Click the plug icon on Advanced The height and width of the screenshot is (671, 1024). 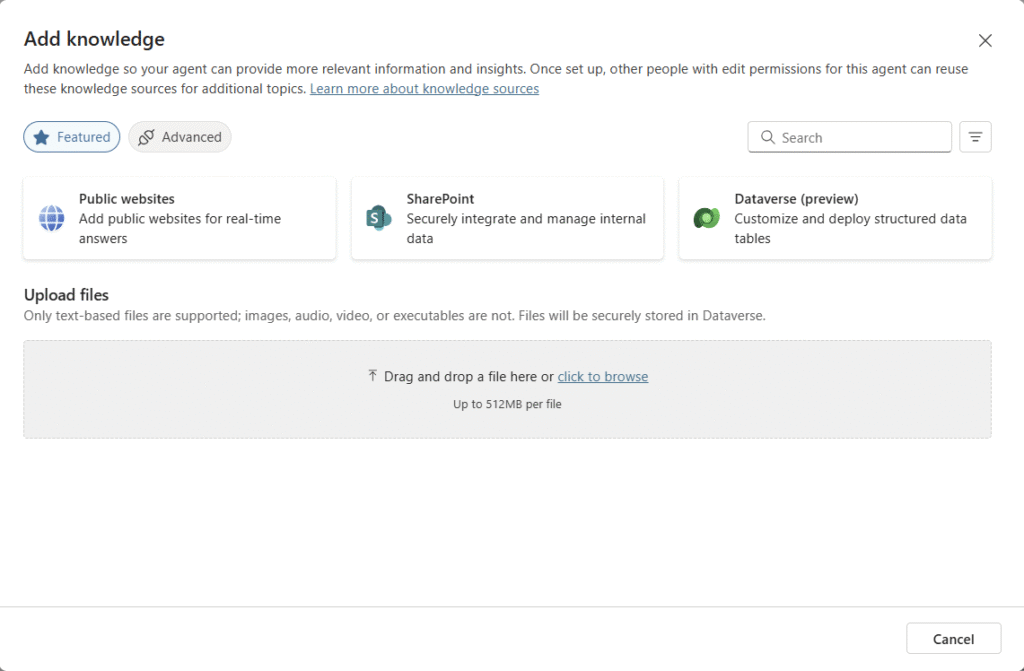click(x=146, y=137)
